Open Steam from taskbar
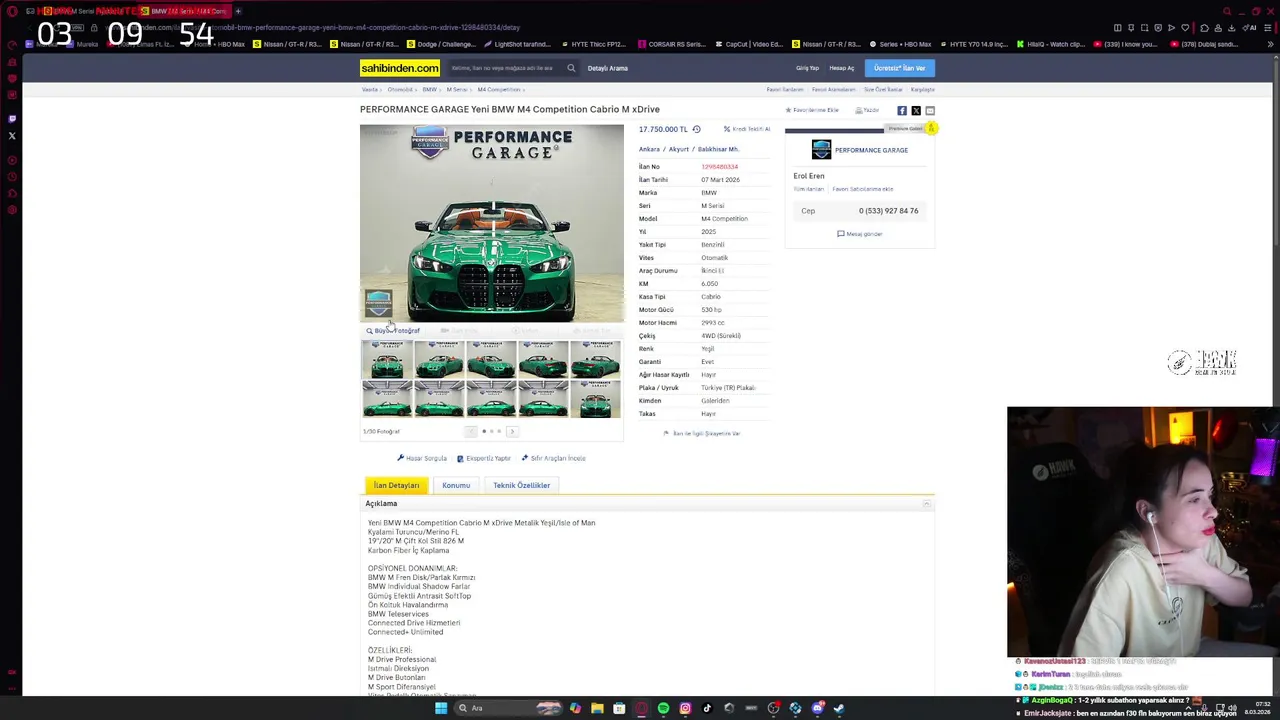 (839, 708)
